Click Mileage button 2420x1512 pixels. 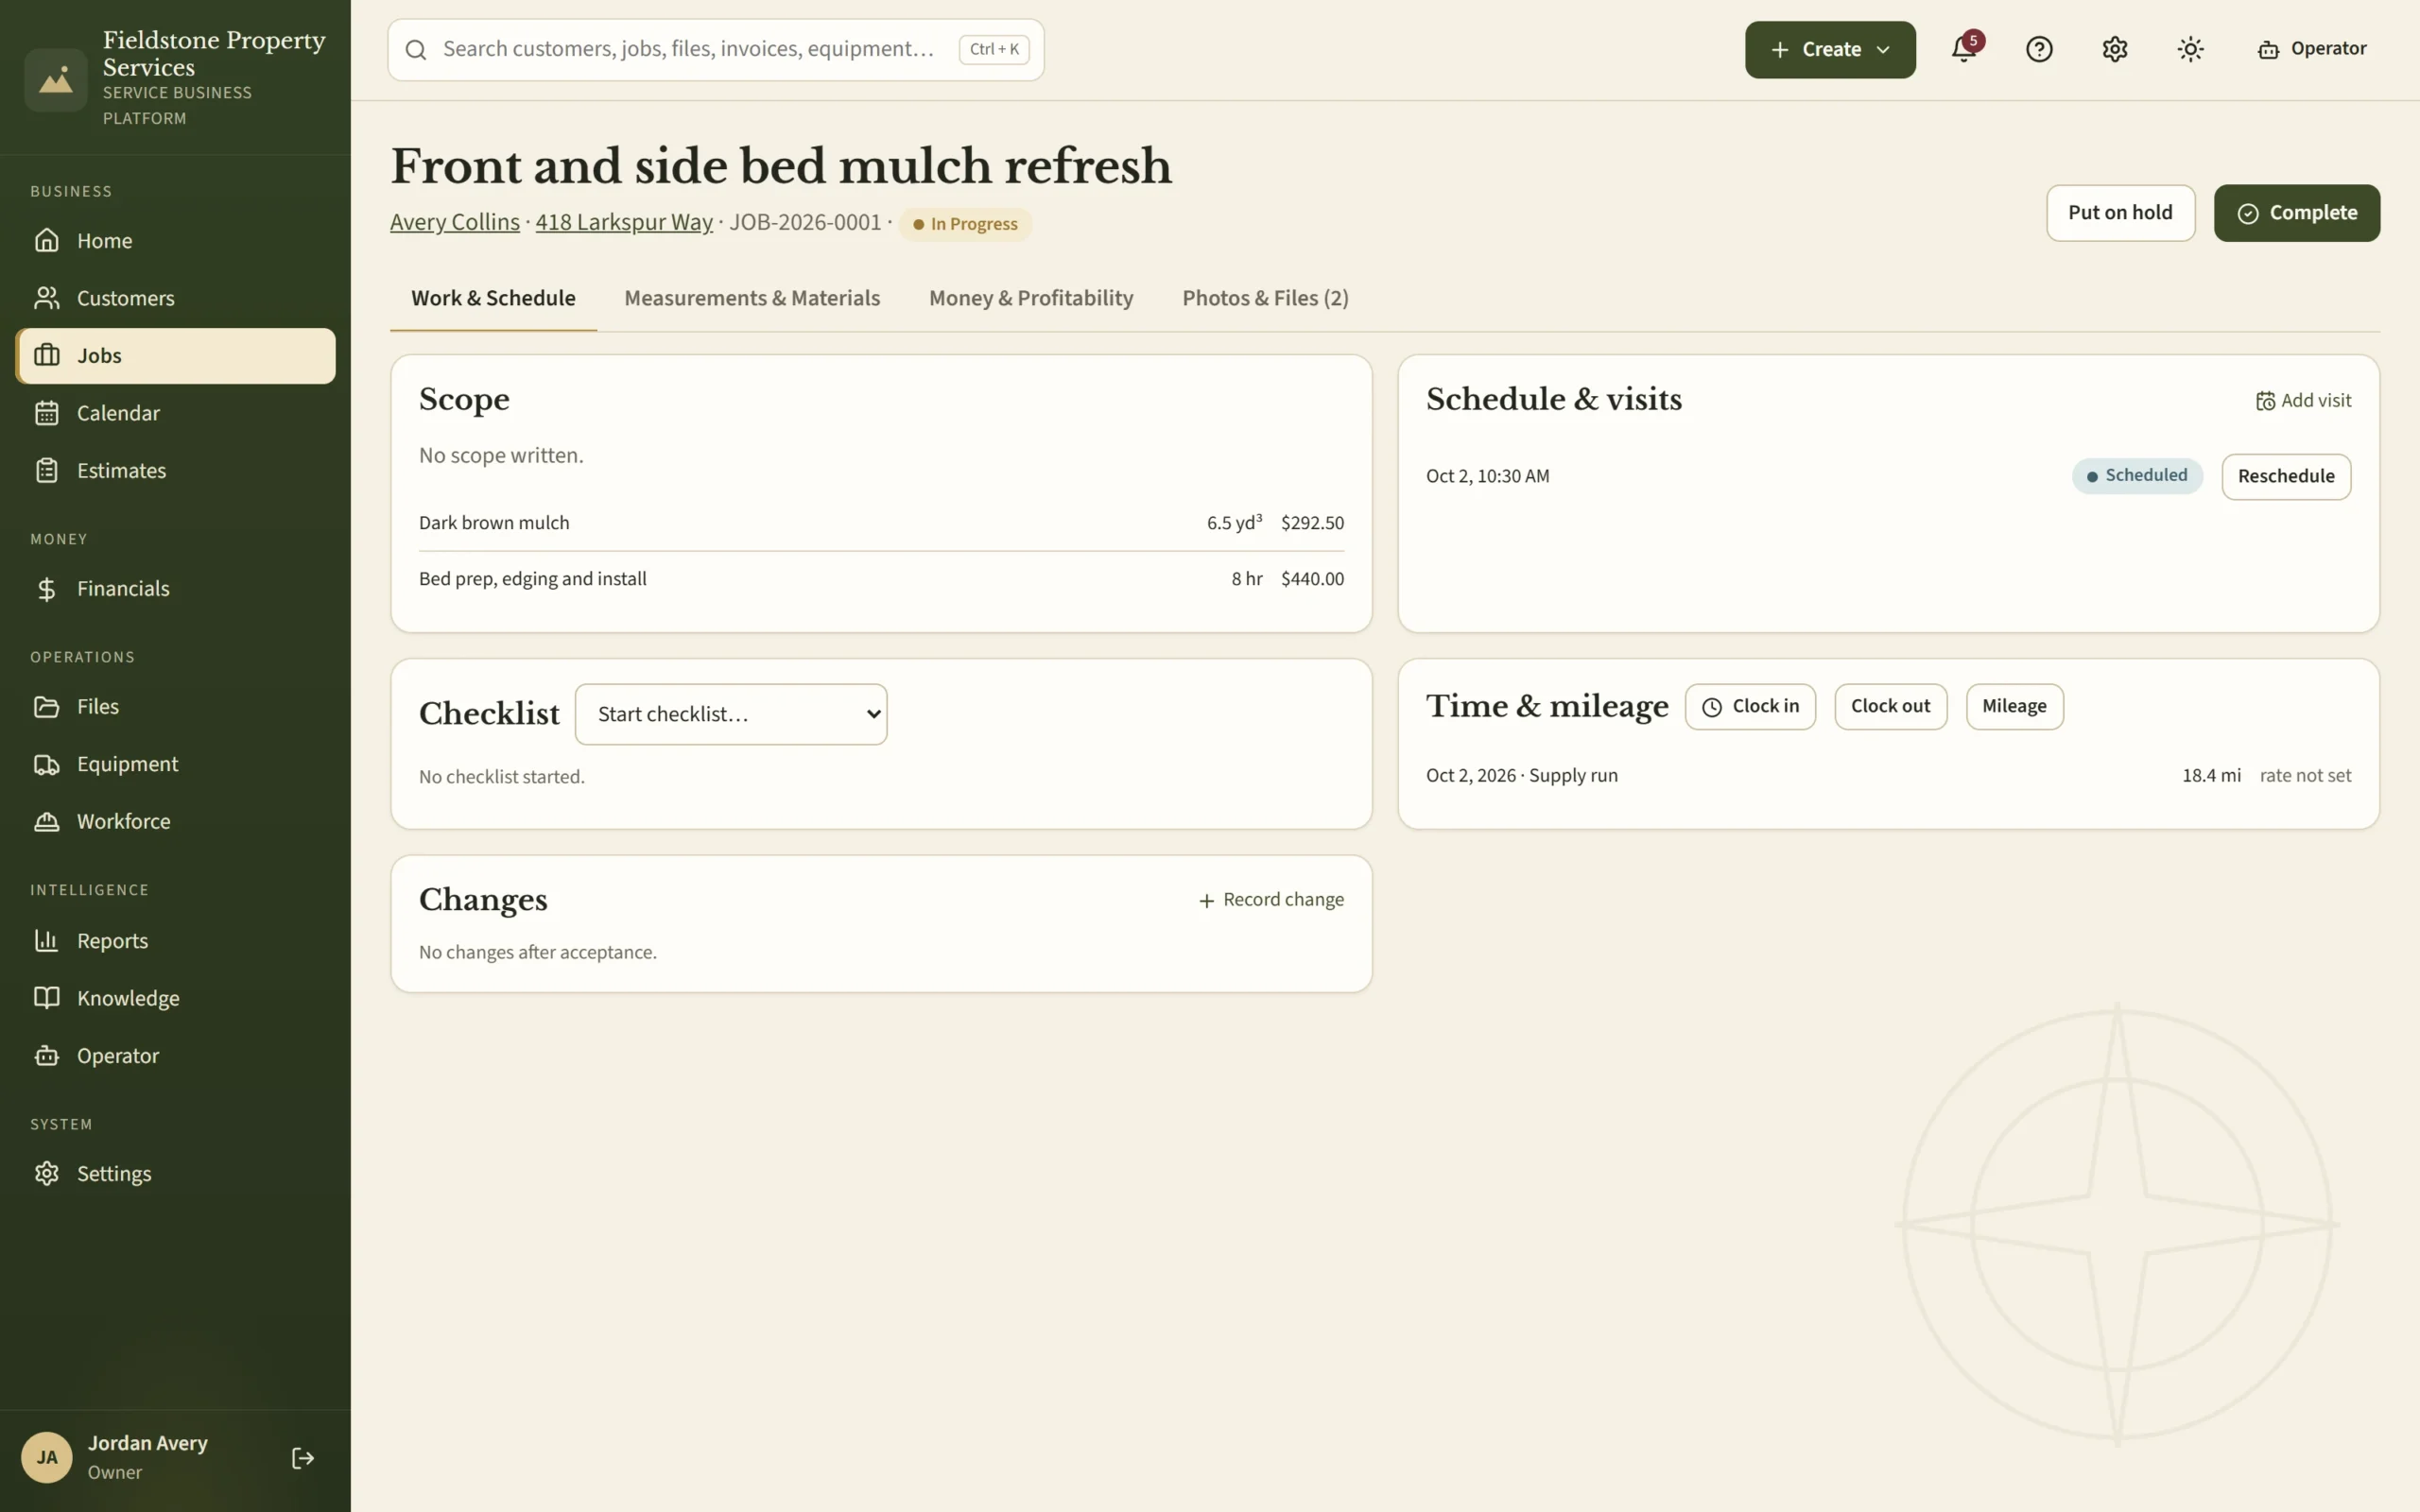[x=2014, y=707]
